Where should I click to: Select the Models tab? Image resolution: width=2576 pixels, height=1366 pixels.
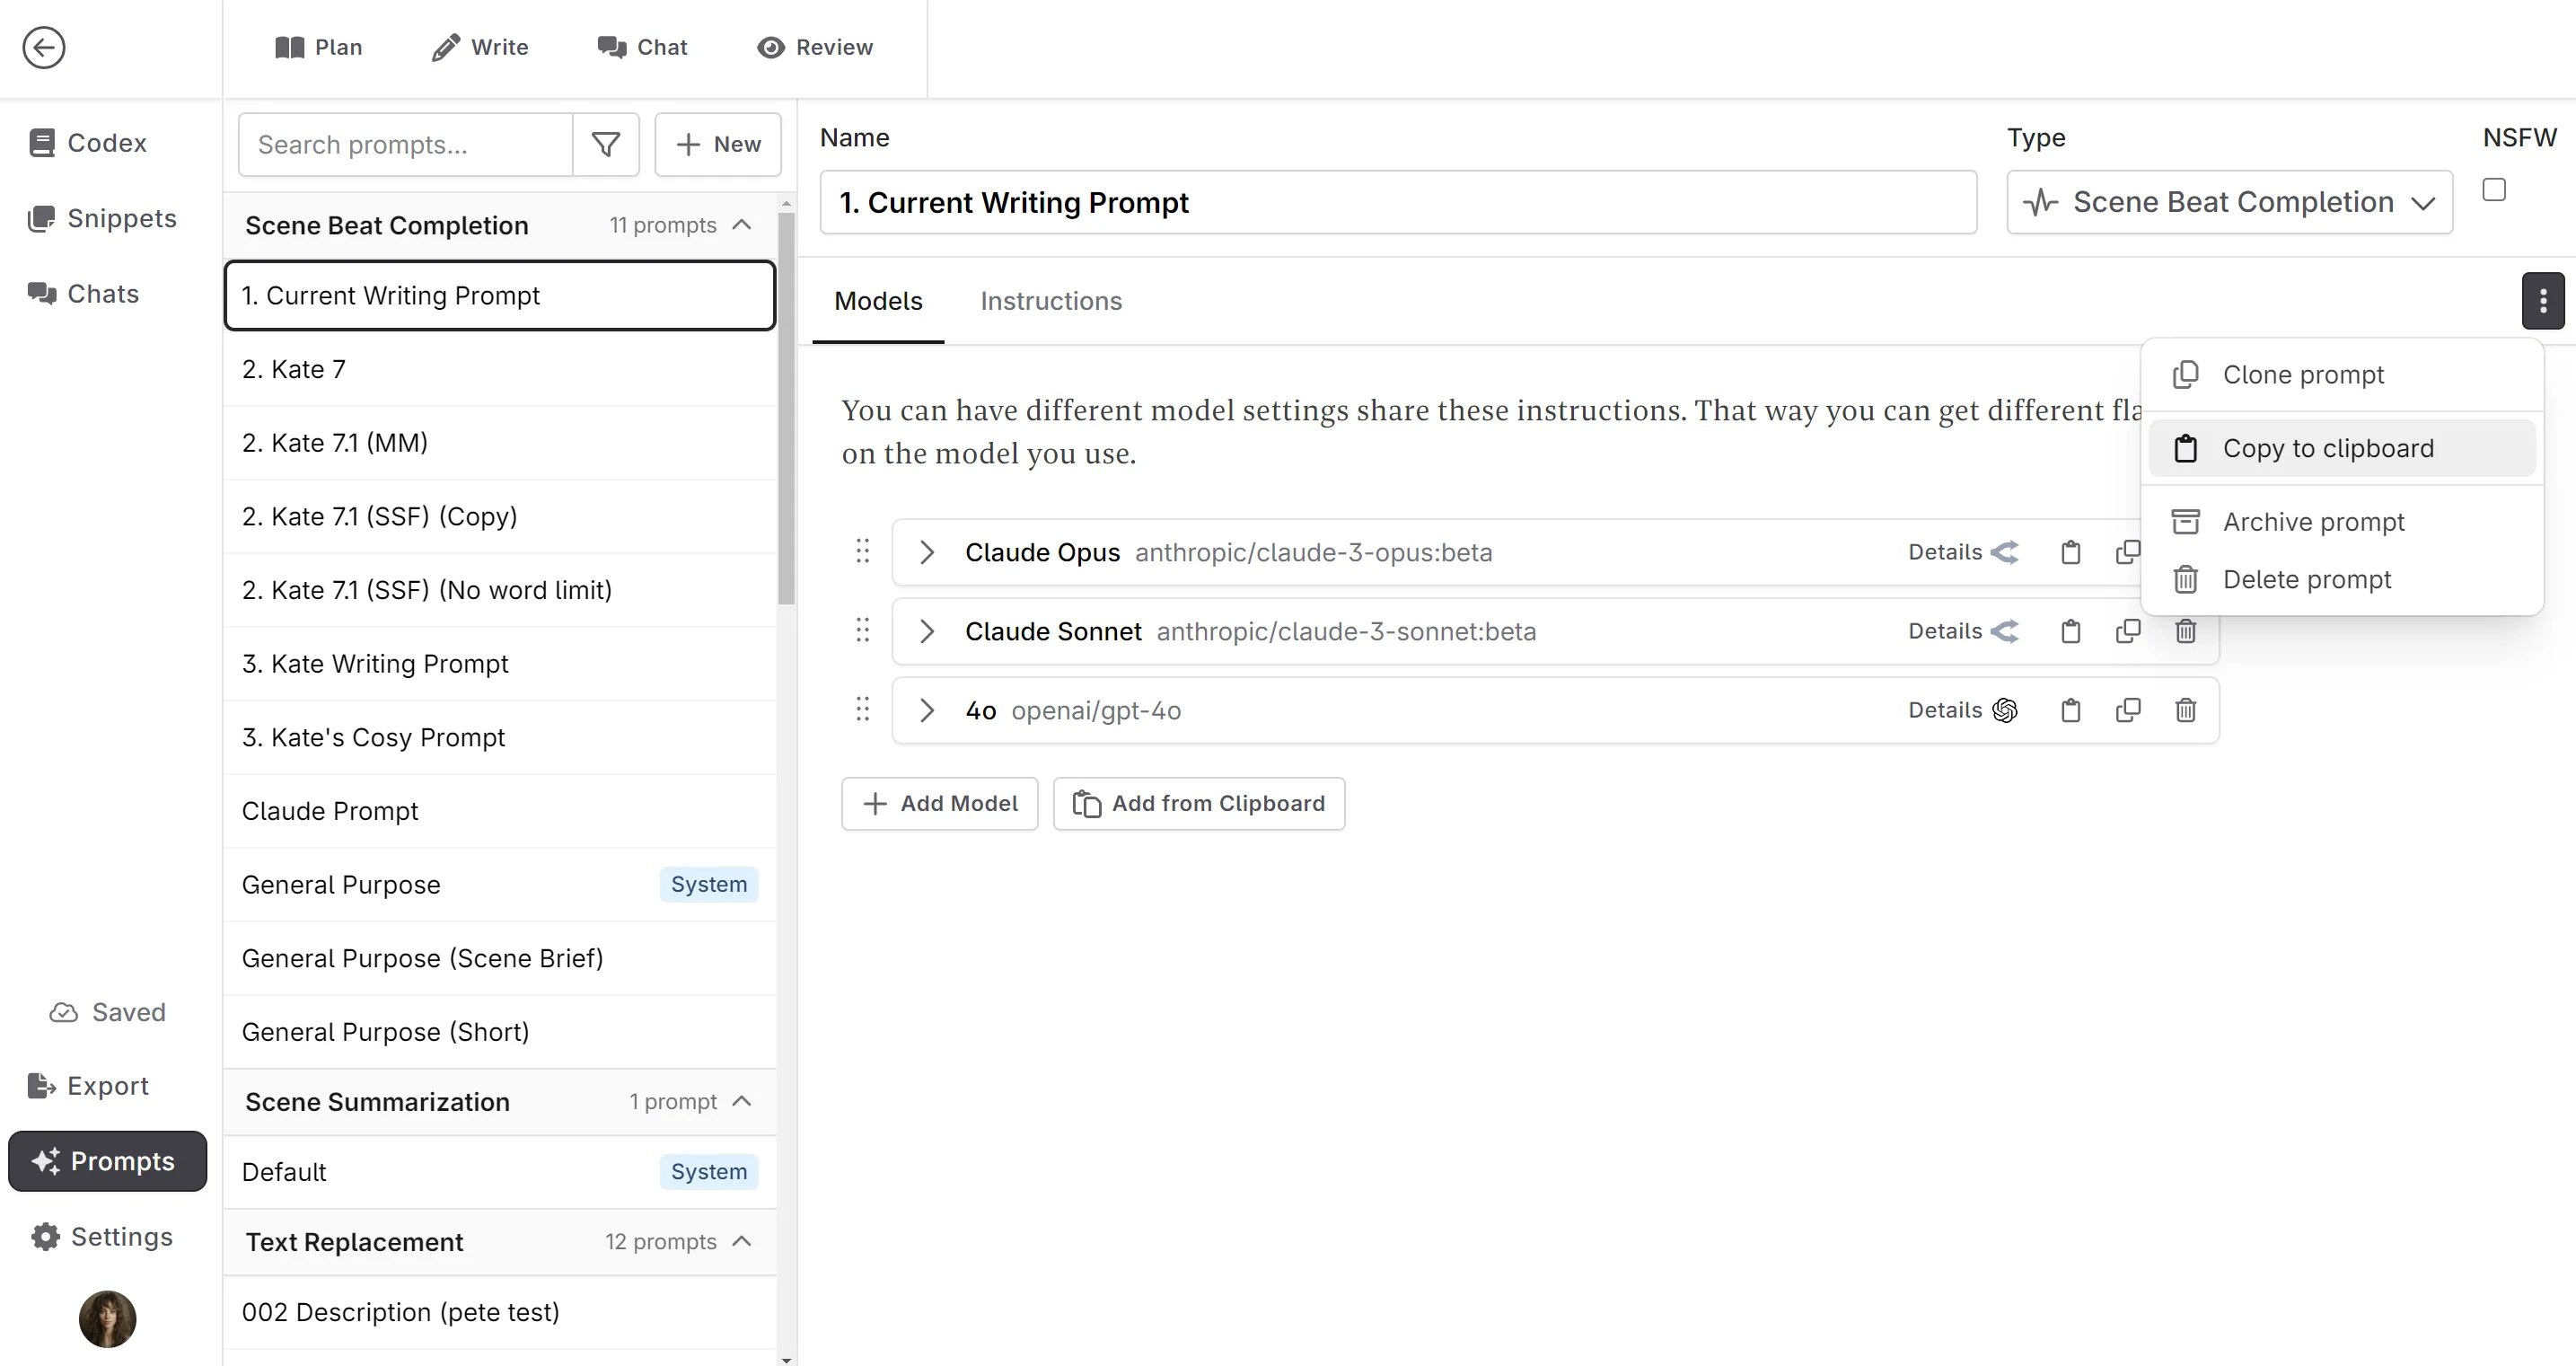(x=877, y=302)
